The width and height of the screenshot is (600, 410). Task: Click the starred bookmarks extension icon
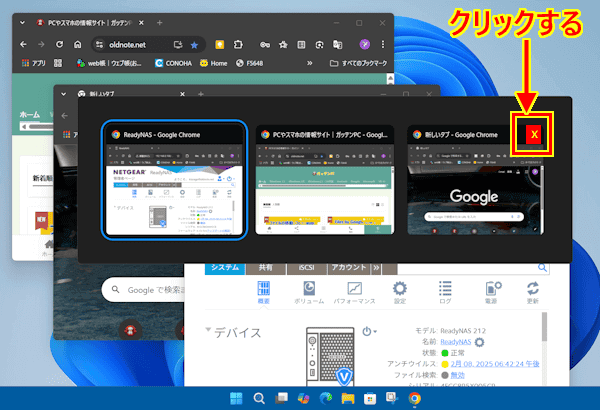pos(283,45)
